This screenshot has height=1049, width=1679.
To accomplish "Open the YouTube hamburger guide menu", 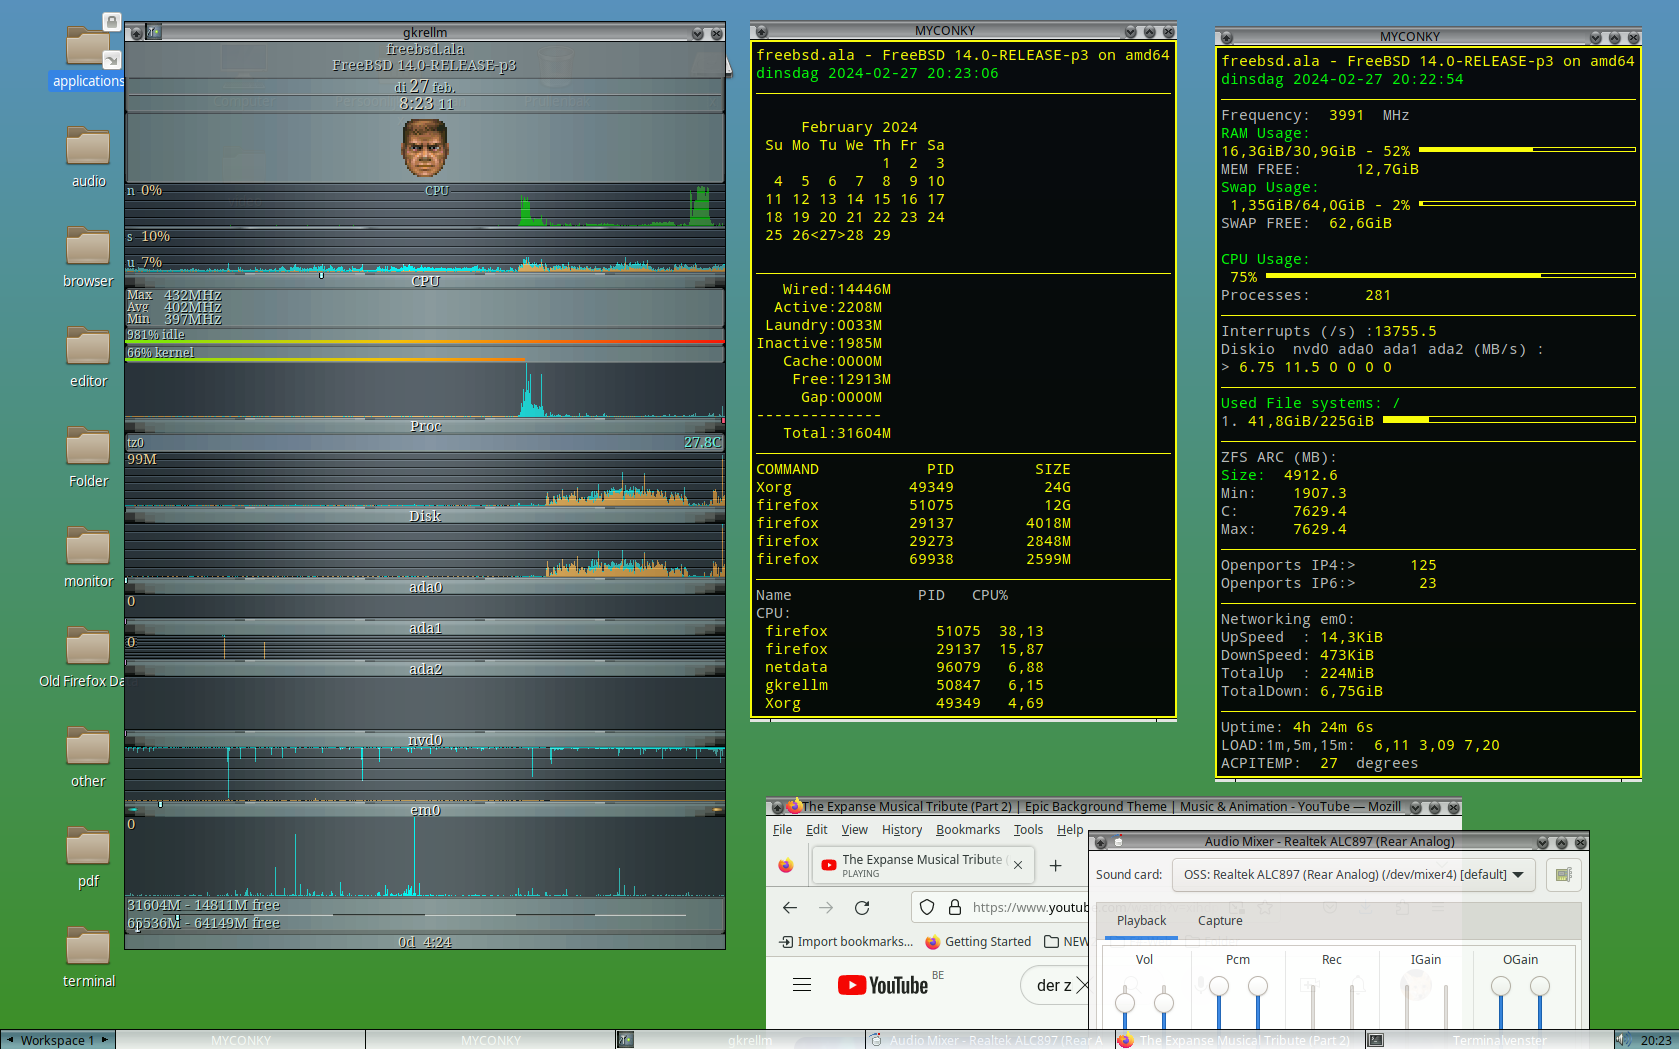I will [x=802, y=985].
